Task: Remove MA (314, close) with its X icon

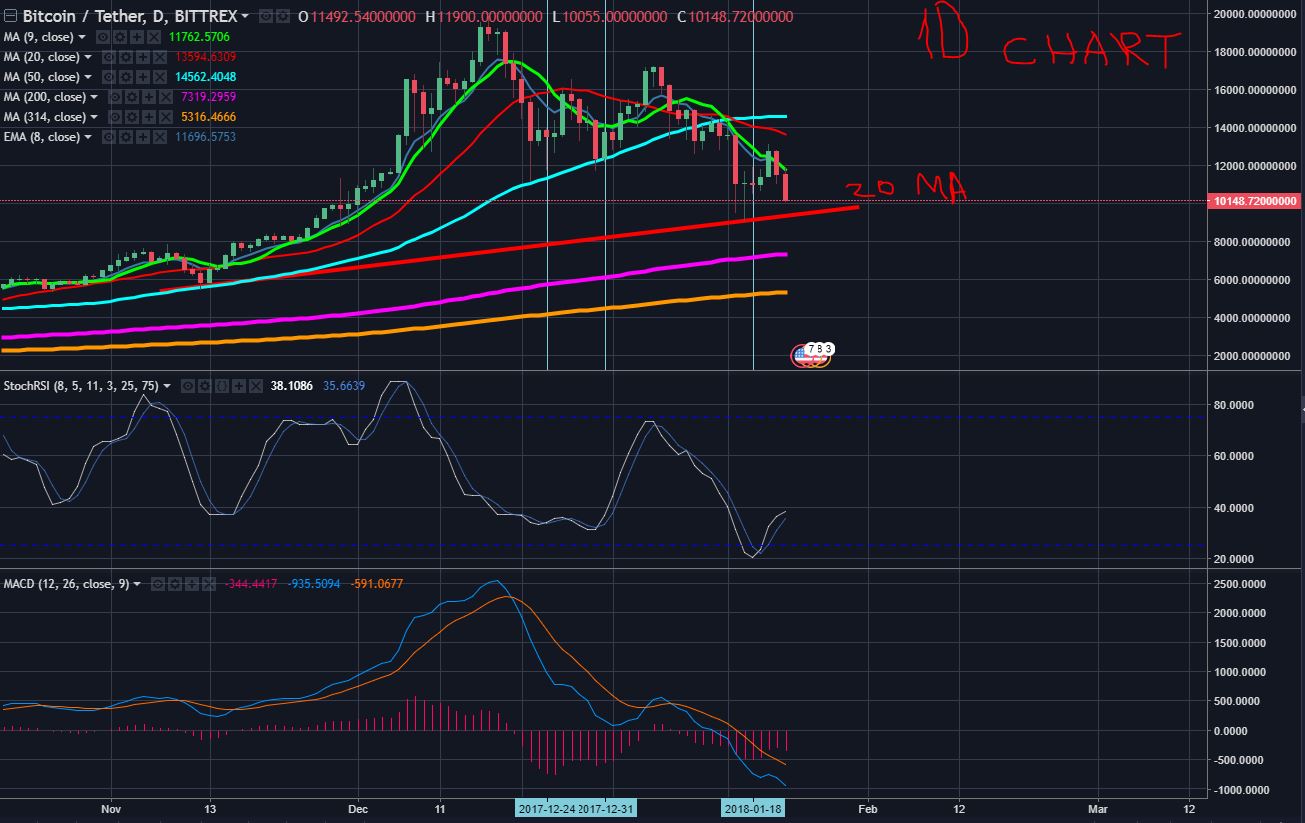Action: pyautogui.click(x=166, y=117)
